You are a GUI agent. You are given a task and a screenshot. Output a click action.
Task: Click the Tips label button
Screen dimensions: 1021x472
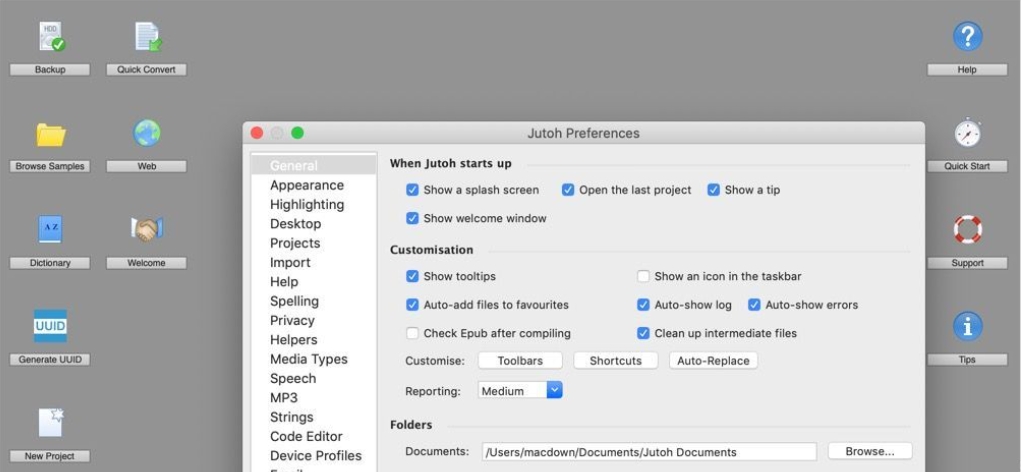pyautogui.click(x=967, y=359)
